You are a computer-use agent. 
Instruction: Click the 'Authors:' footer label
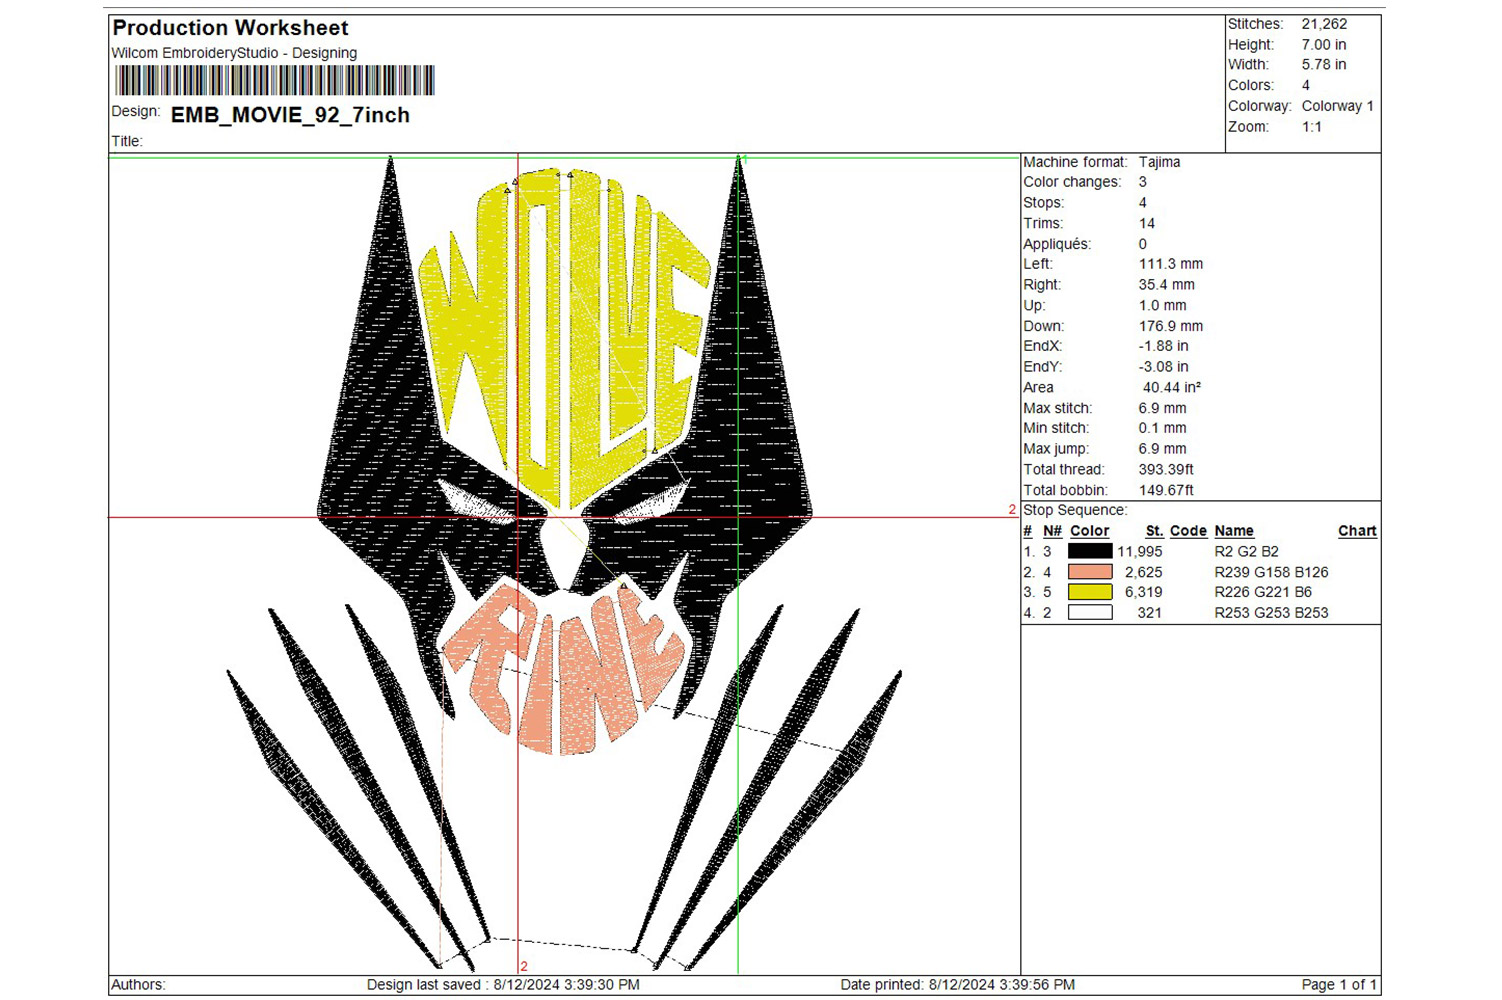click(138, 985)
